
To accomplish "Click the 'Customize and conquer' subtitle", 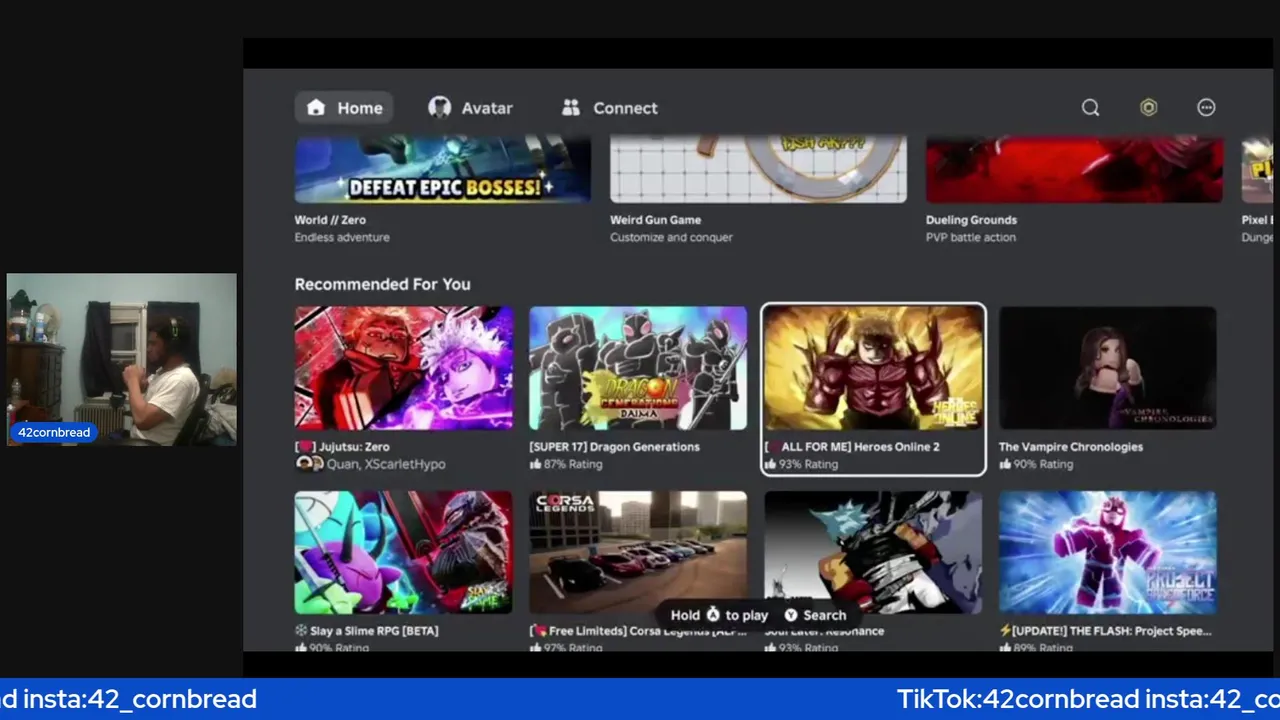I will coord(671,237).
